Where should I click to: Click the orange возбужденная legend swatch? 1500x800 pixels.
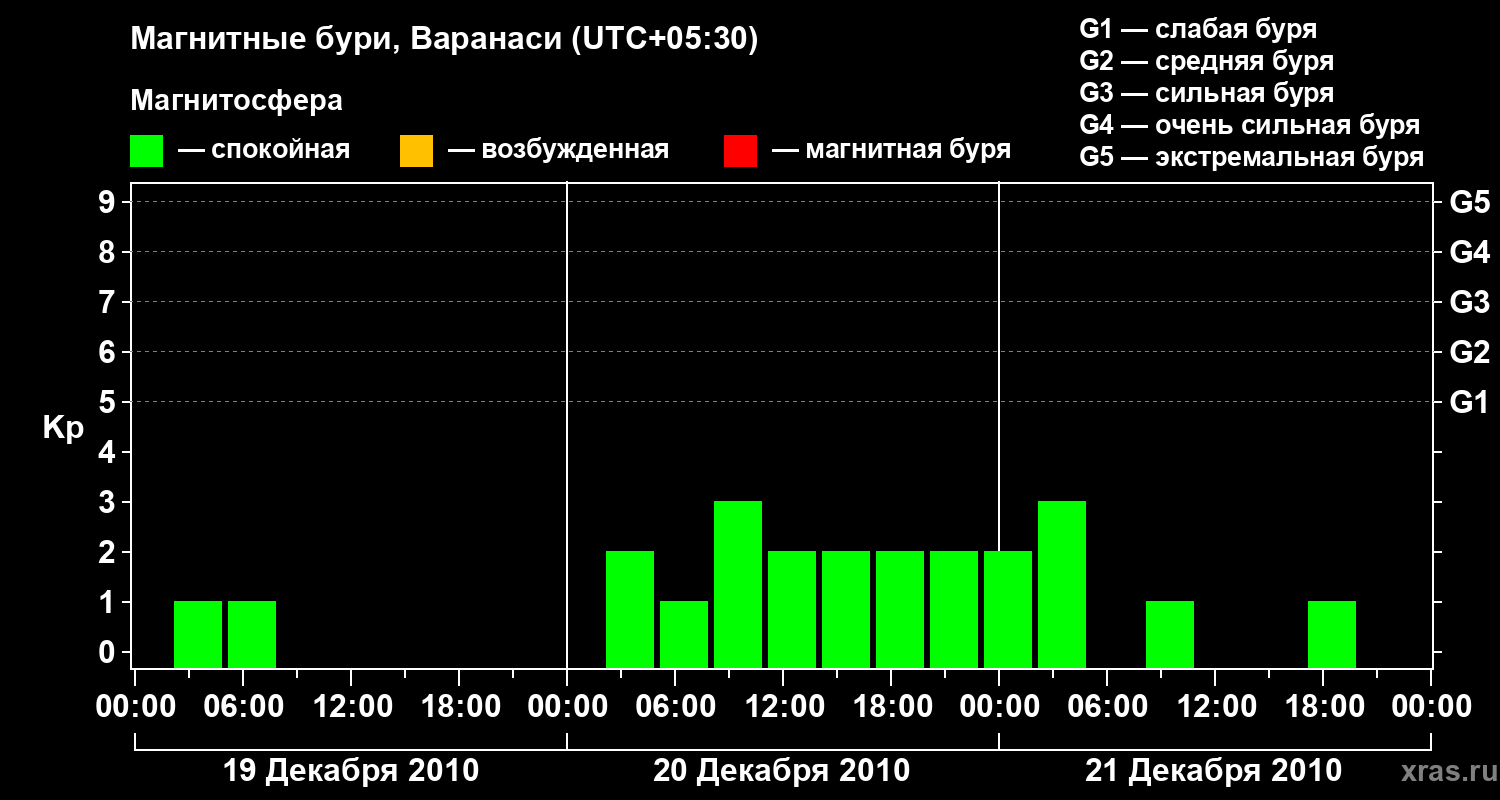point(416,151)
